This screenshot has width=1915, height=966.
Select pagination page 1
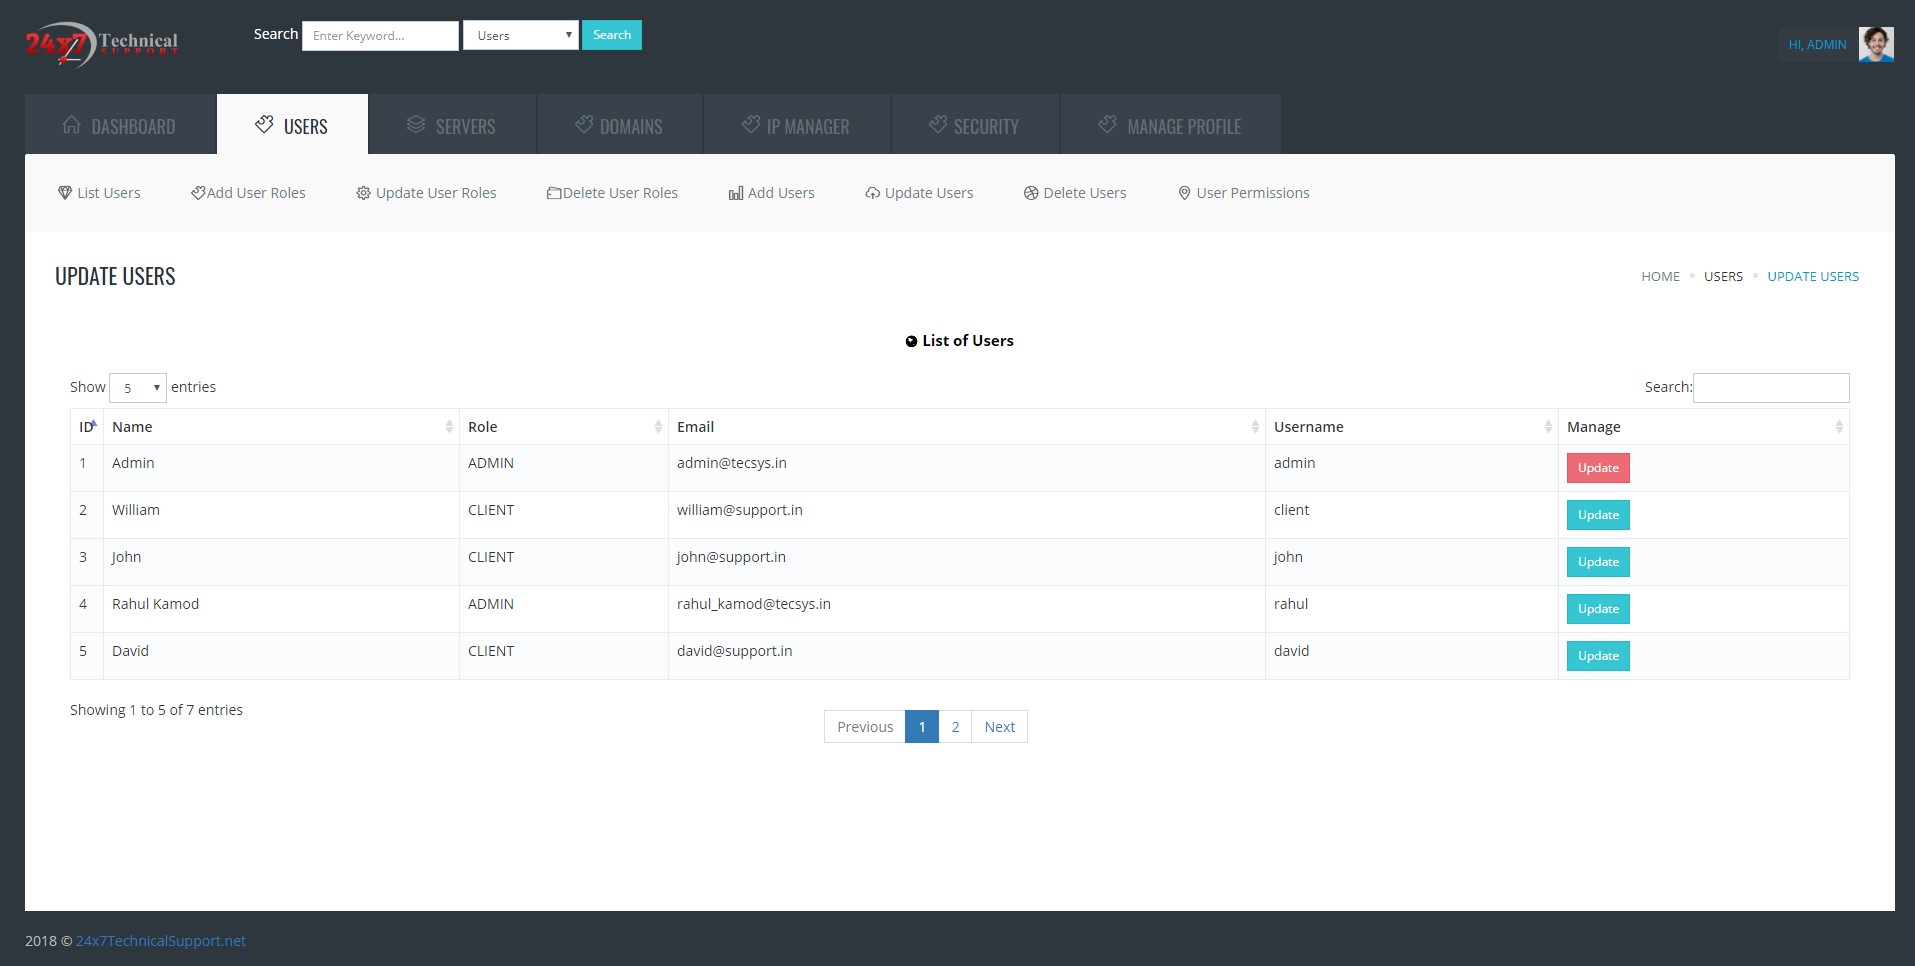point(922,727)
